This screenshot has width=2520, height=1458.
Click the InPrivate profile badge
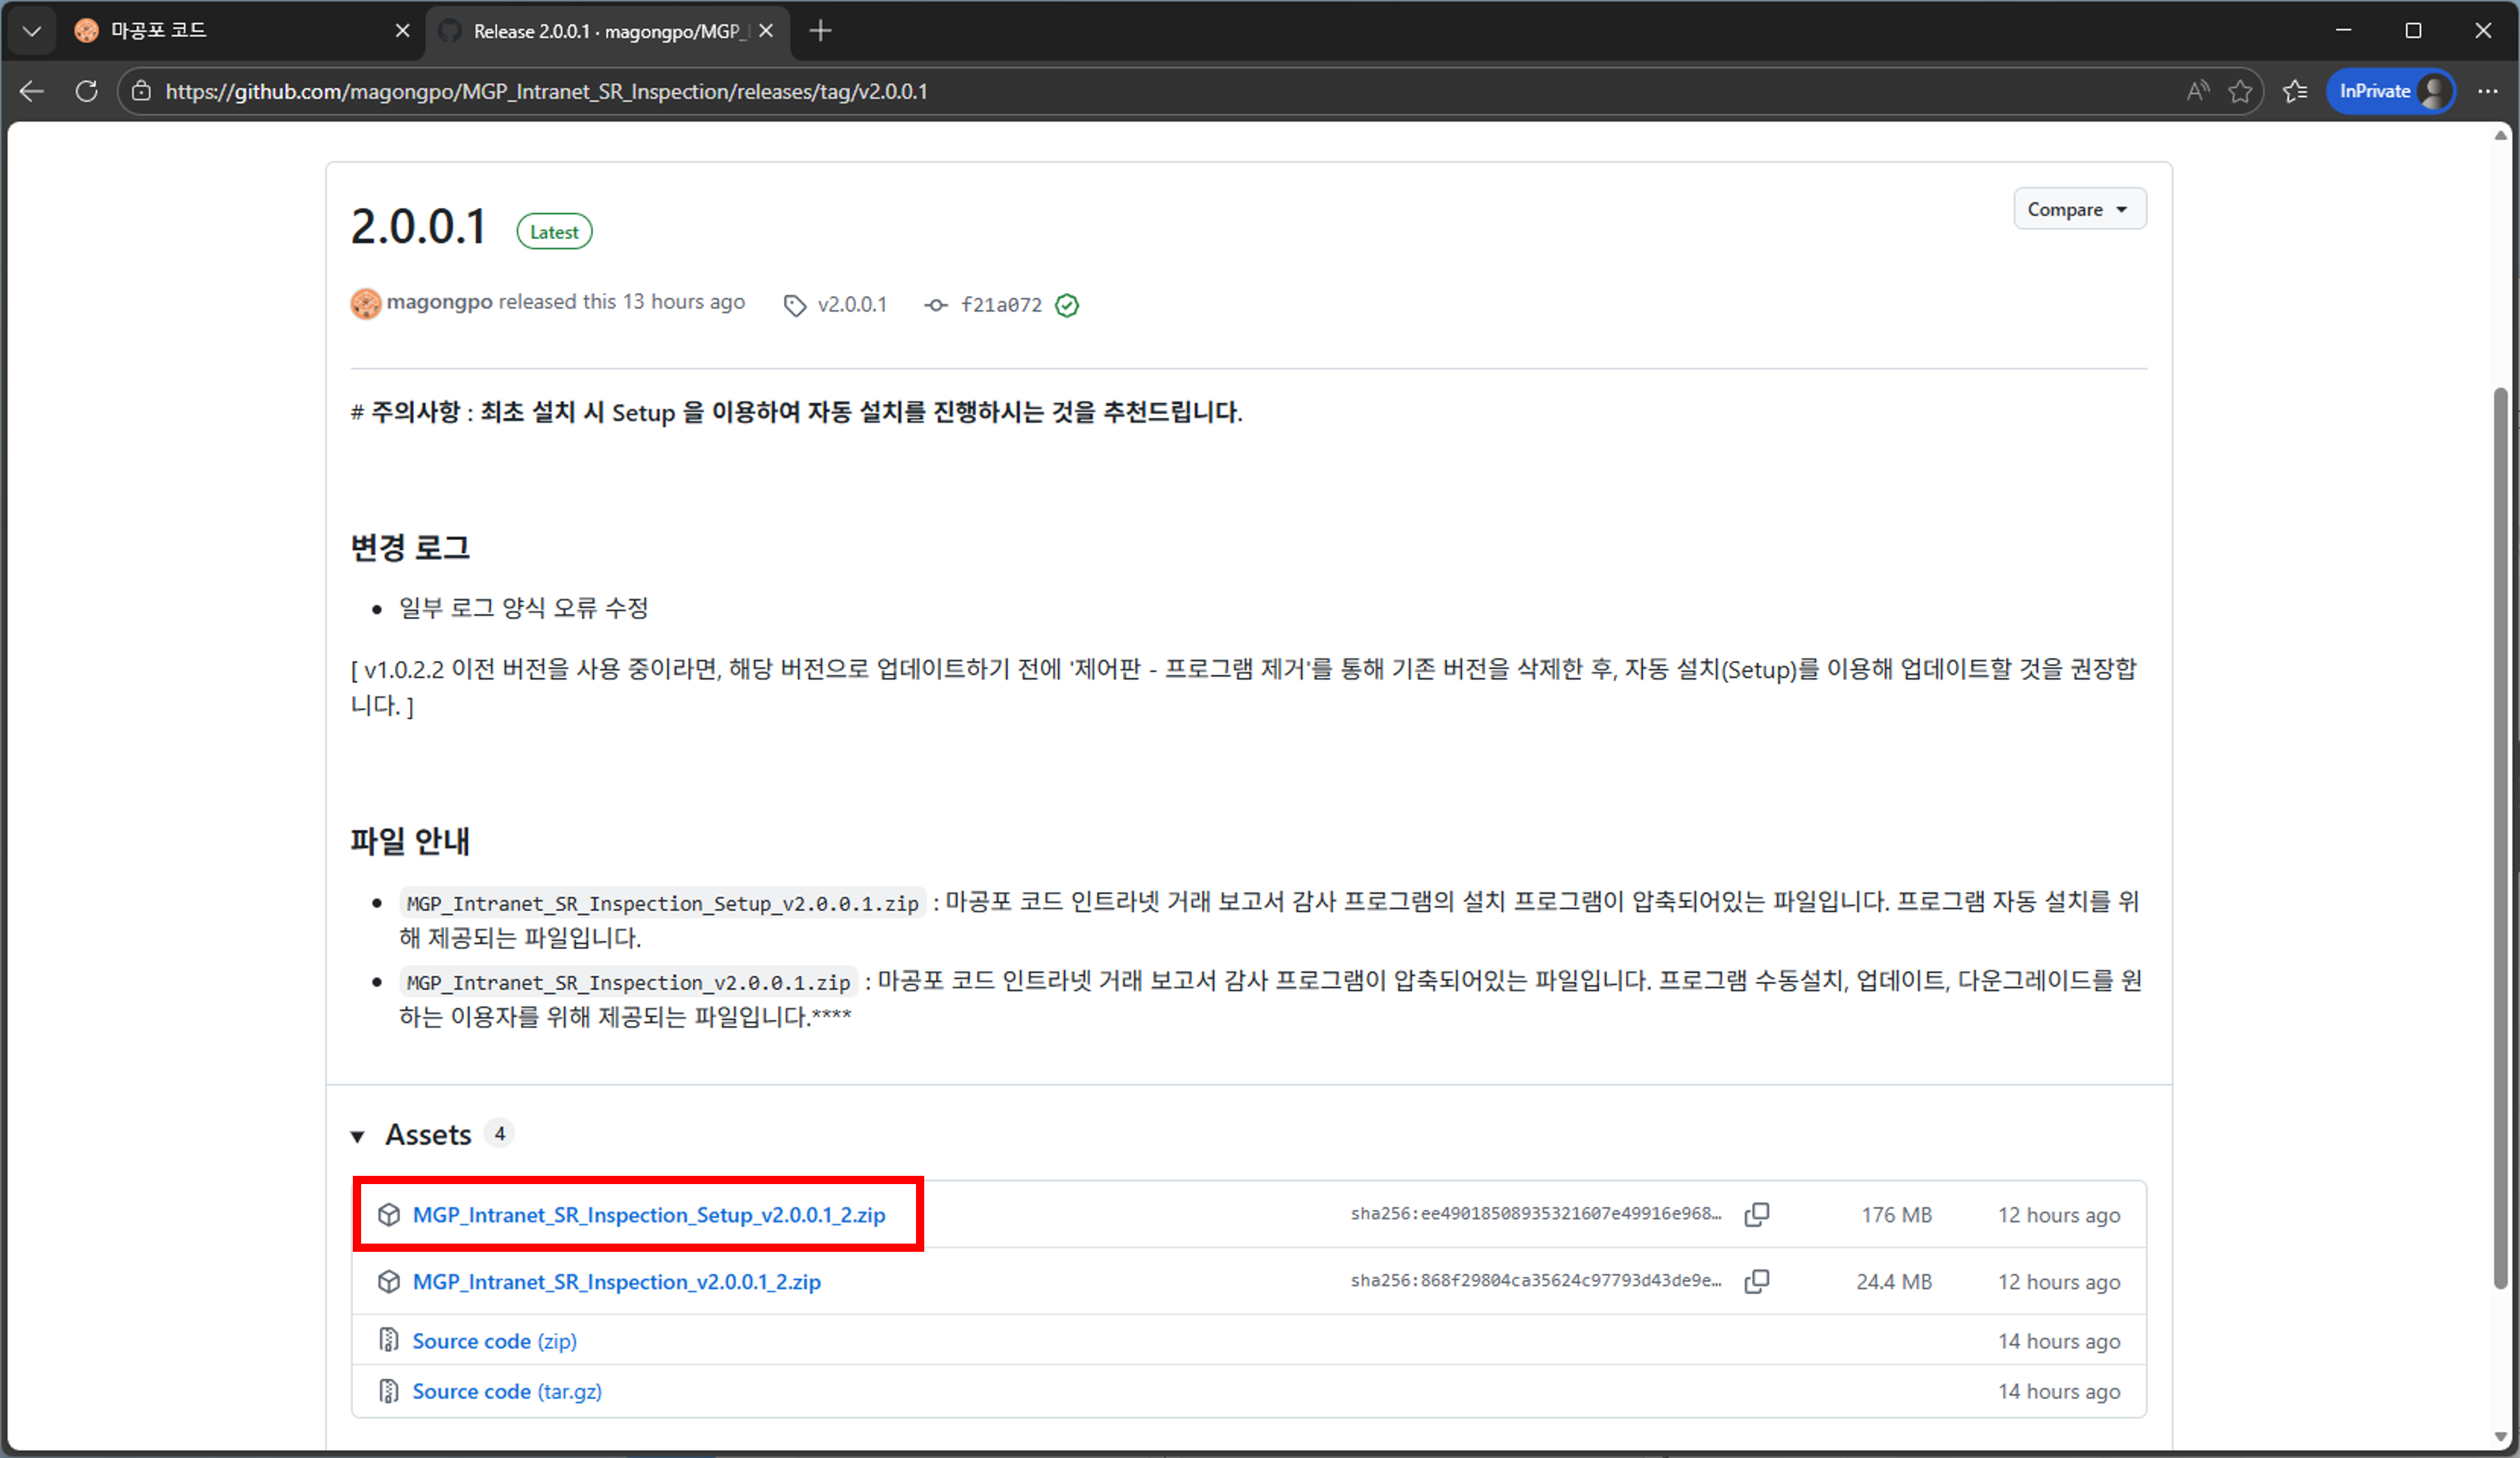[2390, 91]
